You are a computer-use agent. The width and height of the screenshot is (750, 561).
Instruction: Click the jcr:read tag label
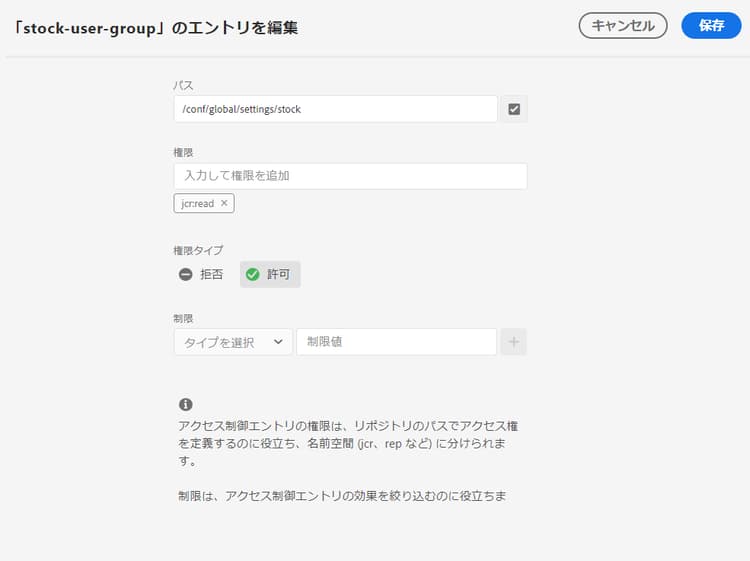click(198, 204)
